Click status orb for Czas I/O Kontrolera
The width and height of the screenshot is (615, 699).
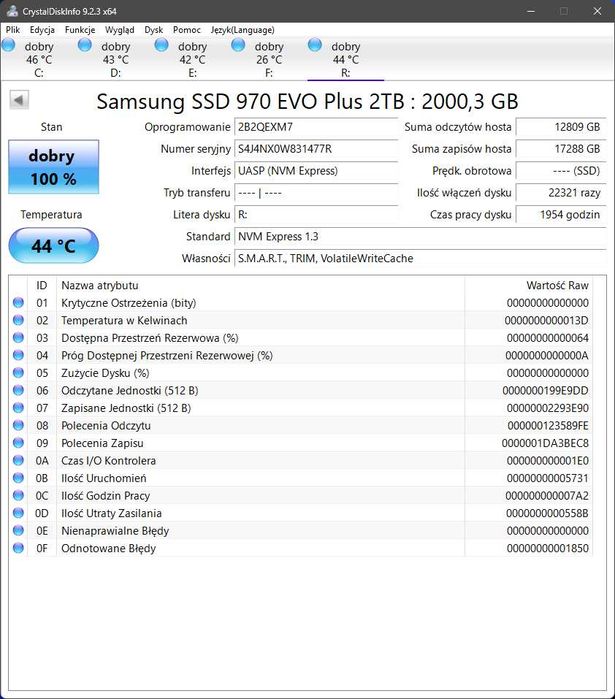point(18,461)
